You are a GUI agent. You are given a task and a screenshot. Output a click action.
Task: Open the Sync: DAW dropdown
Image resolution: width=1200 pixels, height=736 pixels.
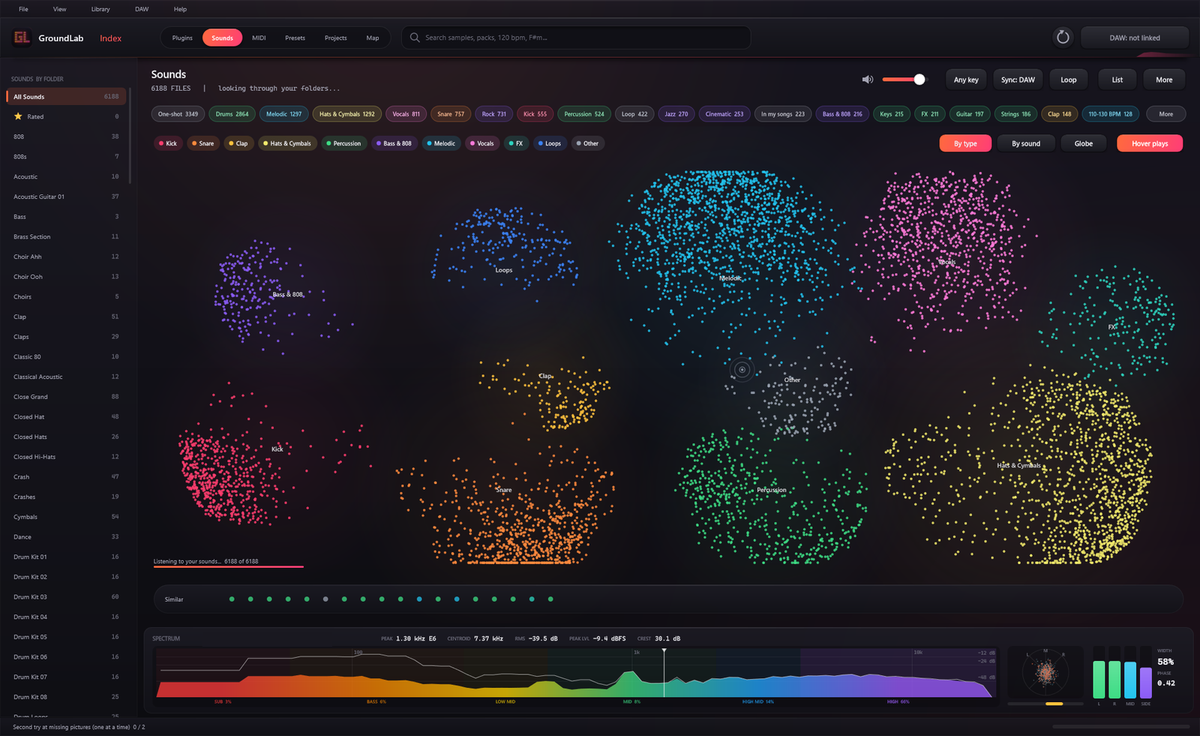click(1018, 79)
